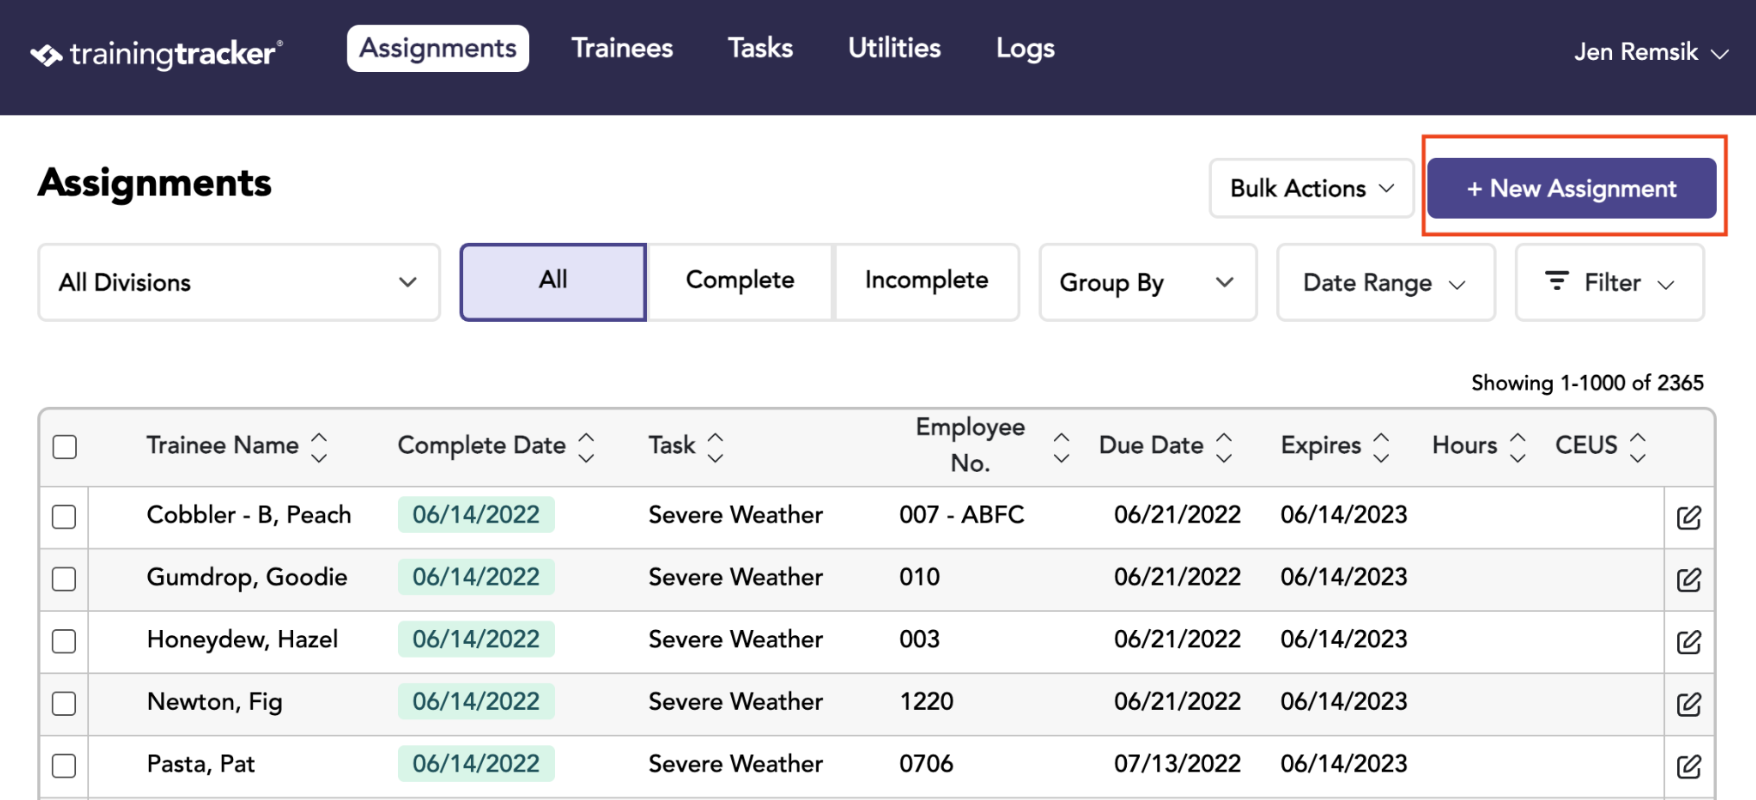Image resolution: width=1756 pixels, height=800 pixels.
Task: Edit the Gumdrop, Goodie assignment
Action: [1689, 579]
